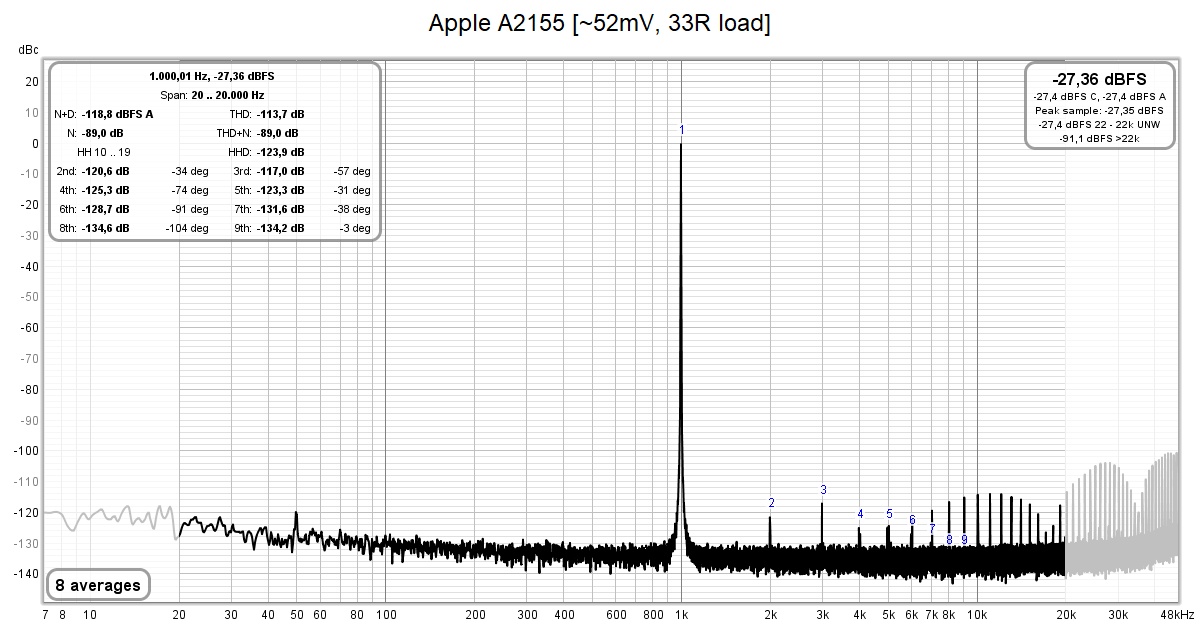
Task: Click the 1k x-axis frequency label
Action: pyautogui.click(x=682, y=615)
